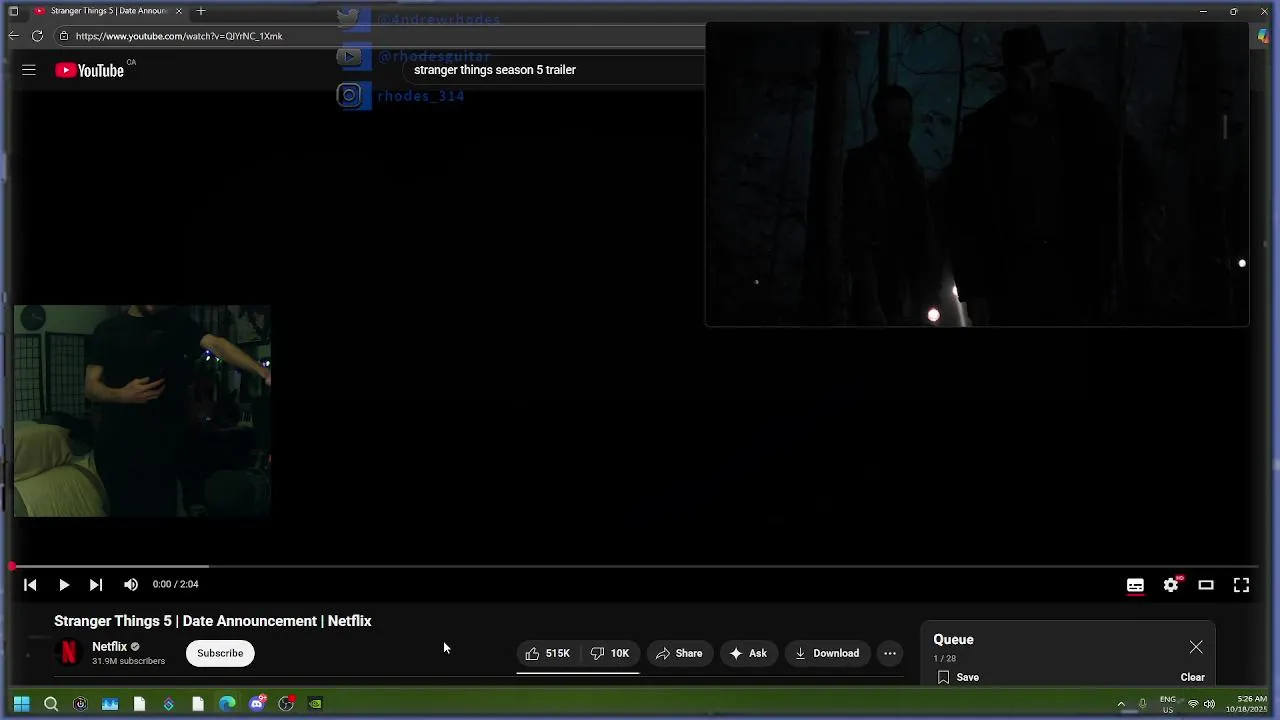1280x720 pixels.
Task: Subscribe to the Netflix channel
Action: click(220, 653)
